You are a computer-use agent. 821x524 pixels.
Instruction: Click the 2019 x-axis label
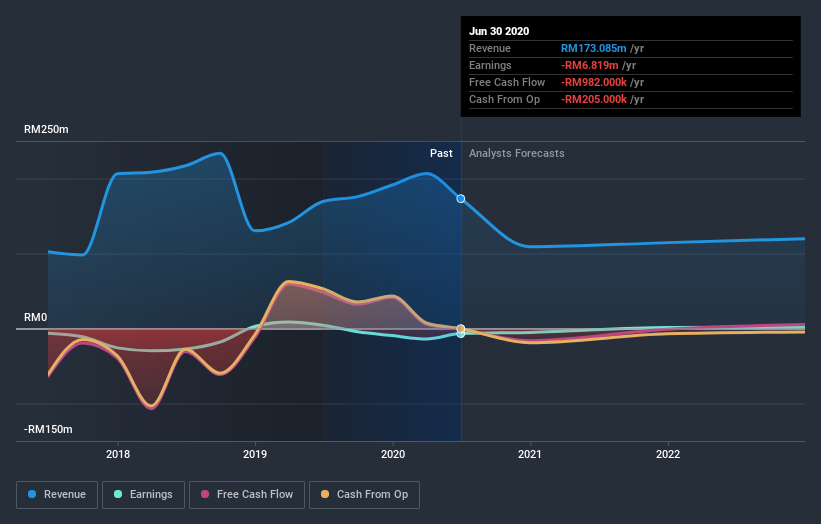point(255,454)
